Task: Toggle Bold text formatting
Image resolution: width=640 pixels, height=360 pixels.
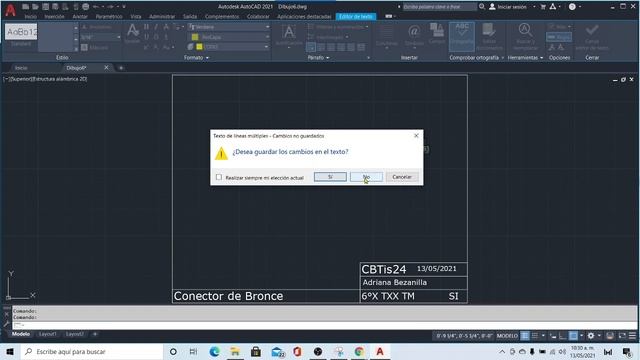Action: [x=146, y=27]
